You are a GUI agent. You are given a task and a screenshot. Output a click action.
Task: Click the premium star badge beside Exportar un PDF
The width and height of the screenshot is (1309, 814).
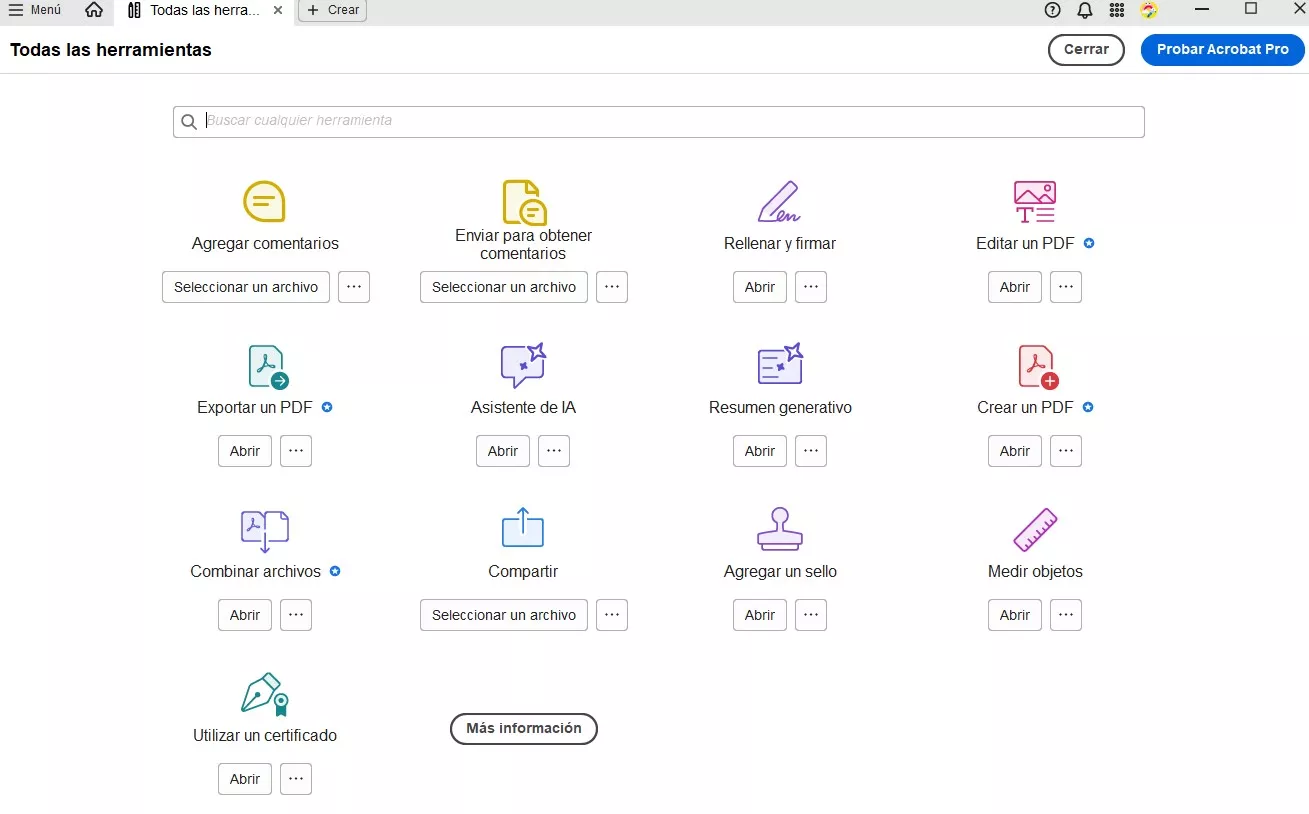pos(327,407)
